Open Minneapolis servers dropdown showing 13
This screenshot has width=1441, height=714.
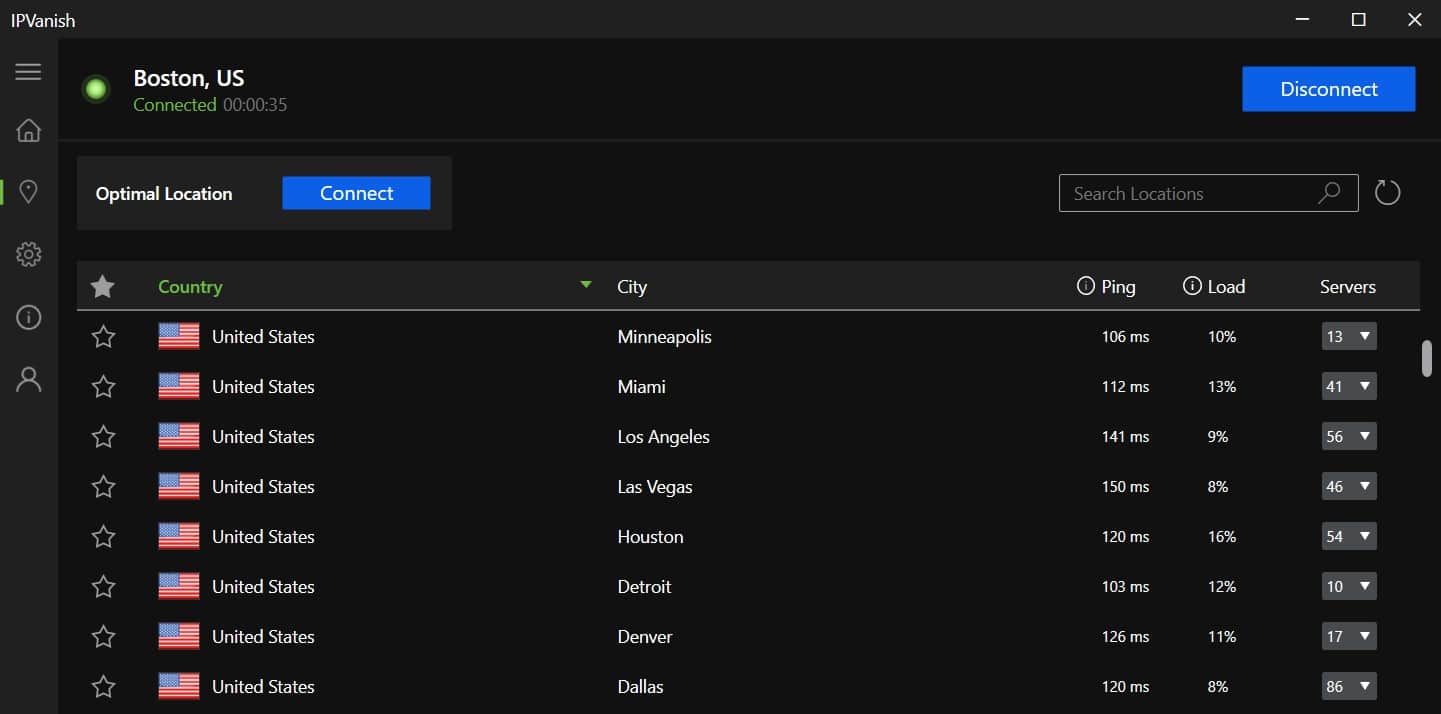1349,336
